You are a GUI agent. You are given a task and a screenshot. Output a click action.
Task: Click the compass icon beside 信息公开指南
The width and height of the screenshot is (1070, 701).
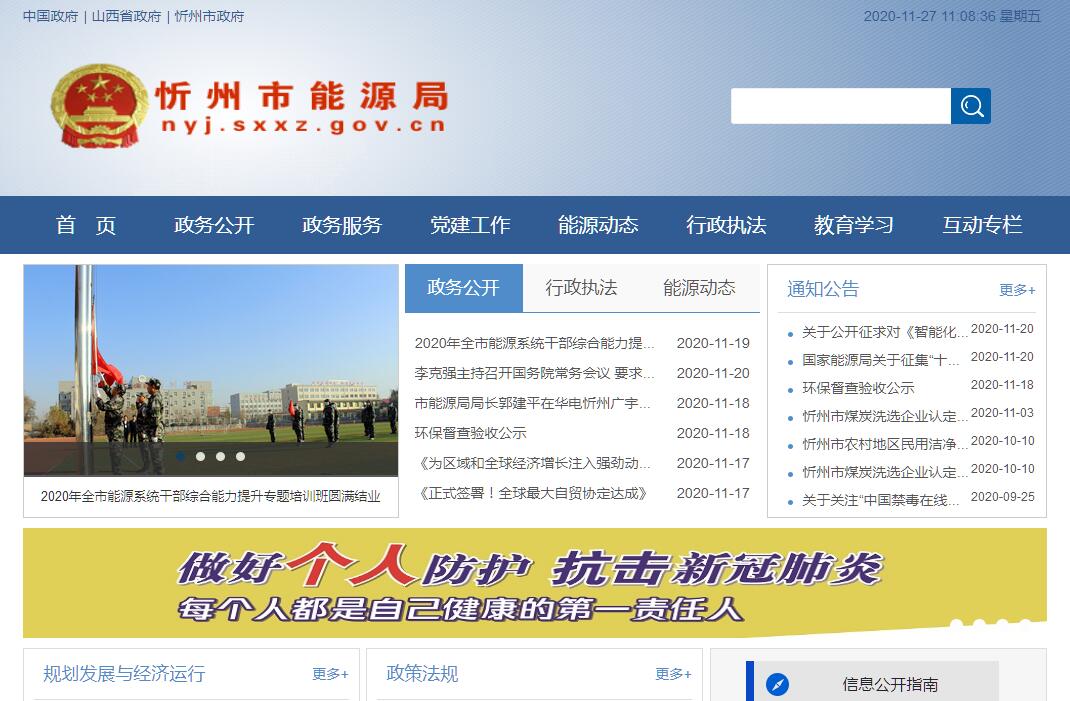tap(777, 684)
